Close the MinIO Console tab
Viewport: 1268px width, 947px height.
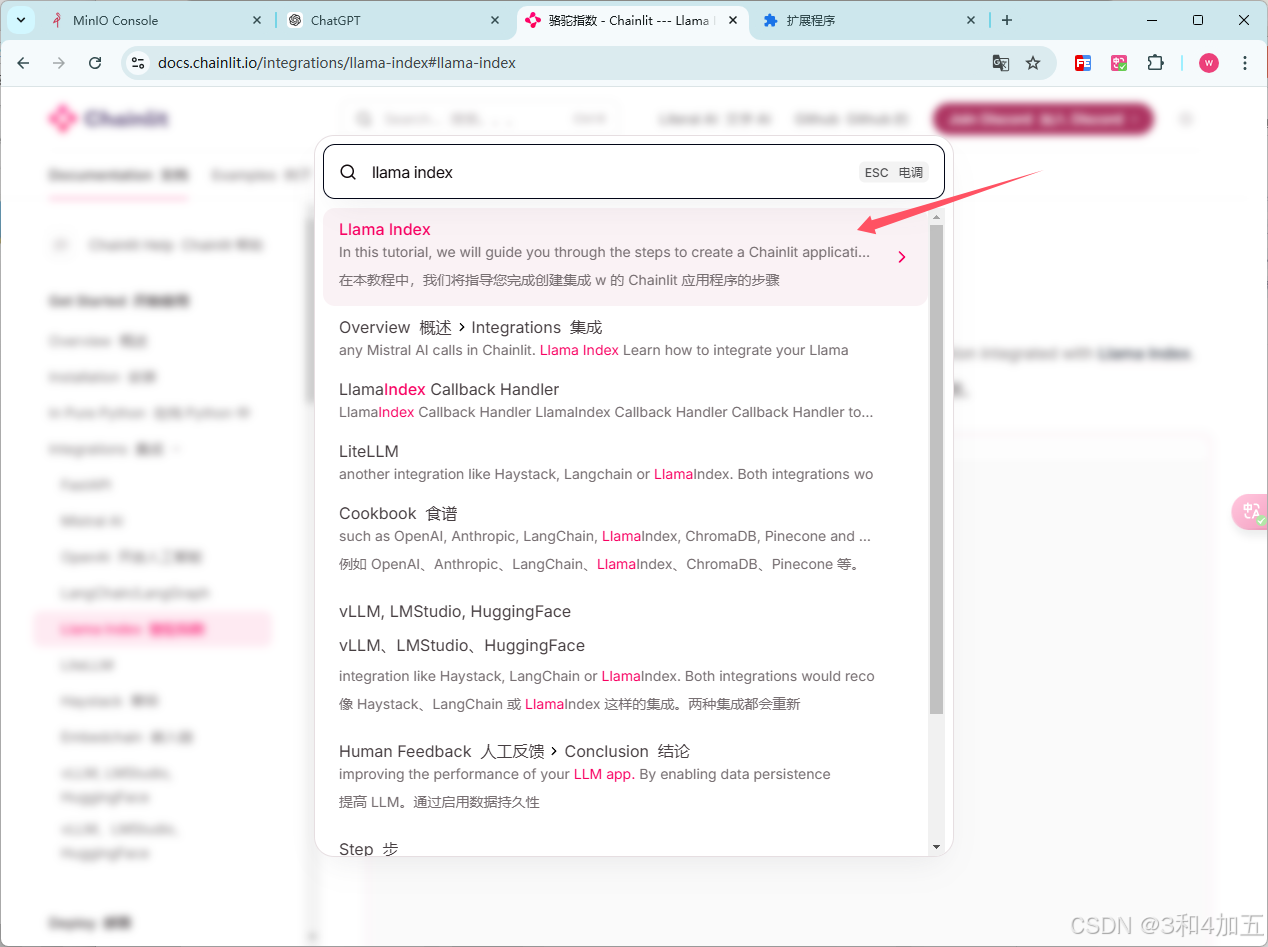(258, 20)
